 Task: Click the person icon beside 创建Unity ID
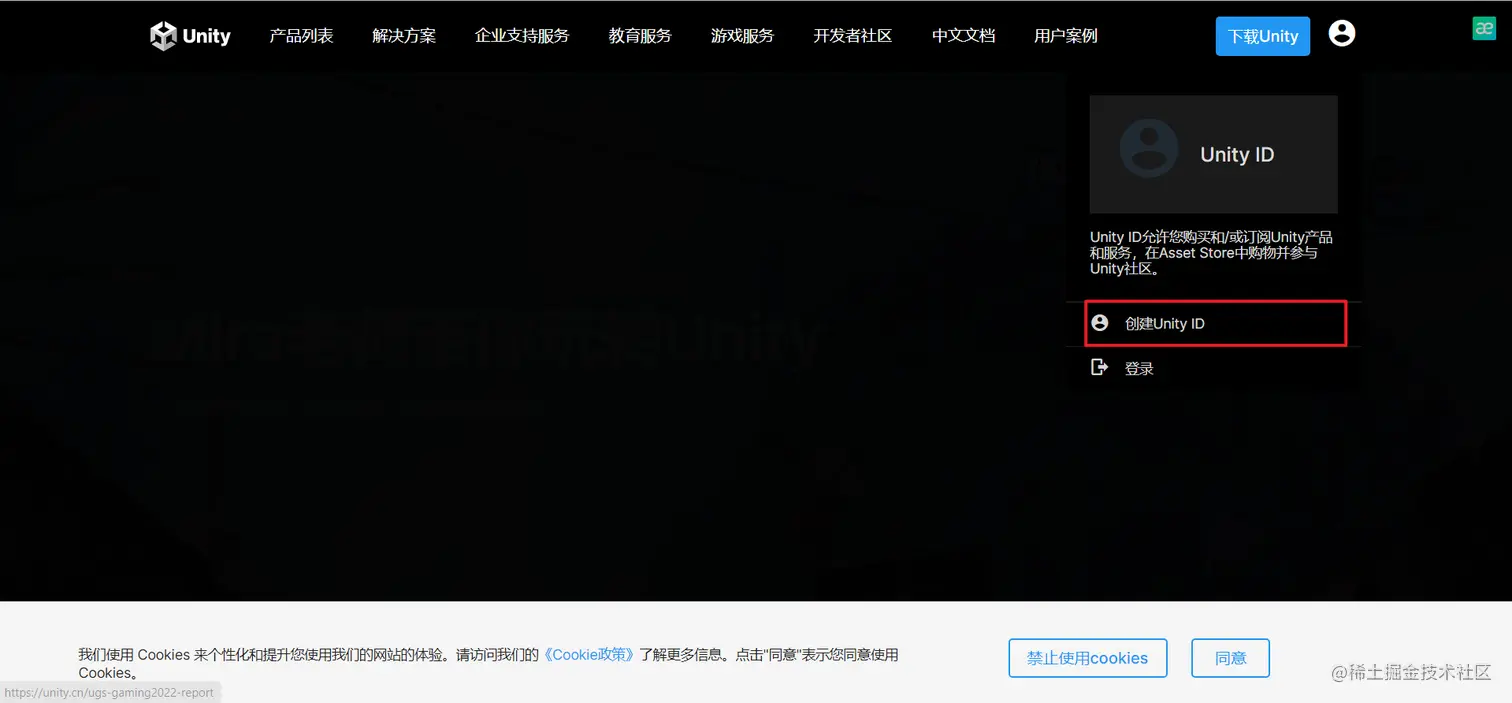click(x=1100, y=323)
